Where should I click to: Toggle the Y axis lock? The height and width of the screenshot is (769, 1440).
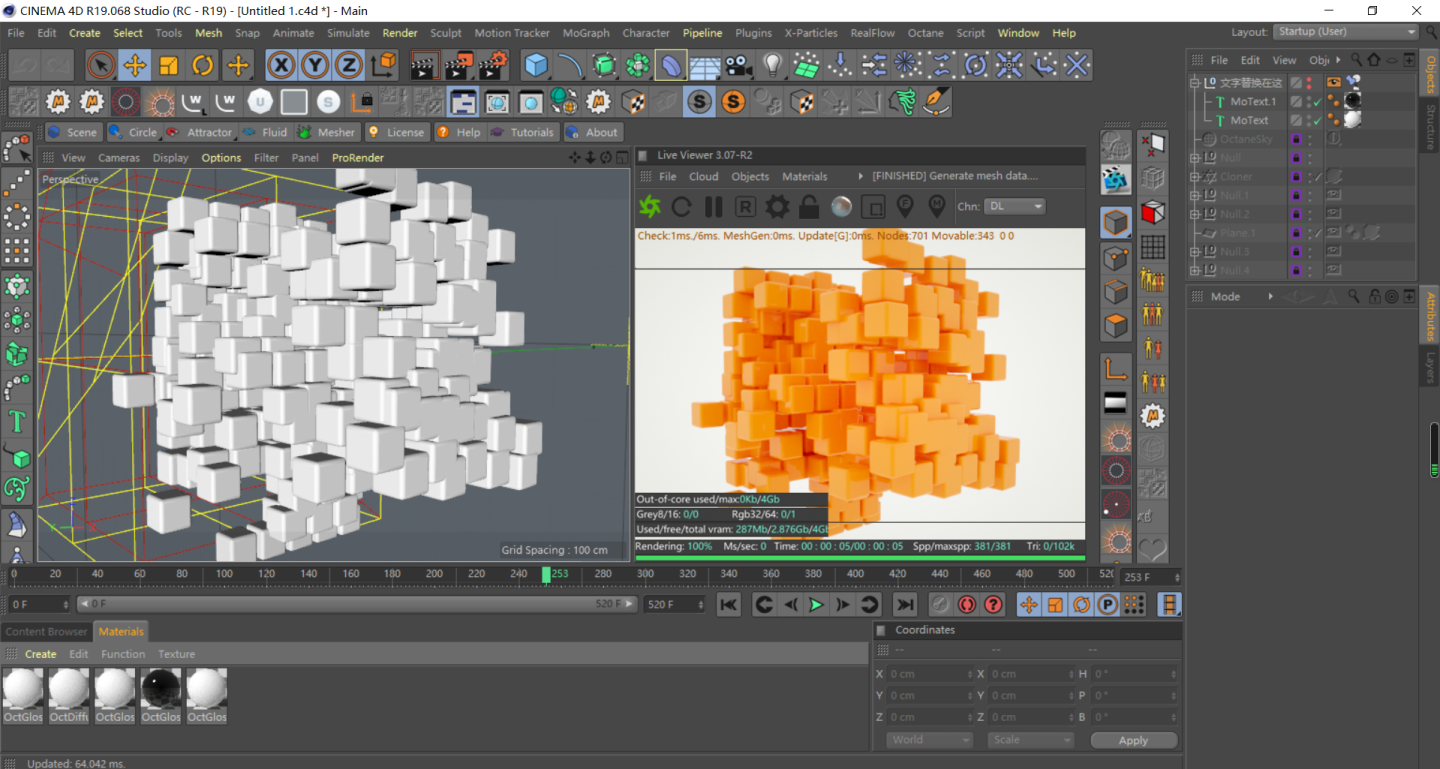315,66
